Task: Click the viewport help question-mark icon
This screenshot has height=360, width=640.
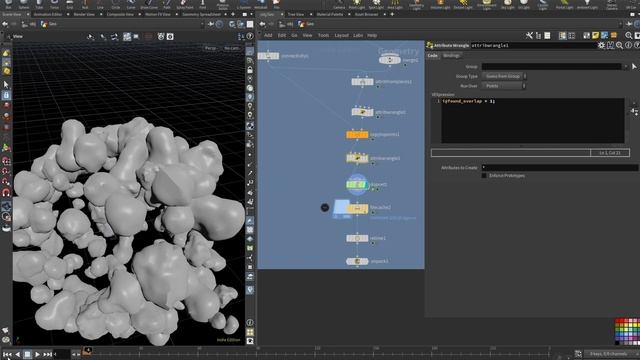Action: coord(250,36)
